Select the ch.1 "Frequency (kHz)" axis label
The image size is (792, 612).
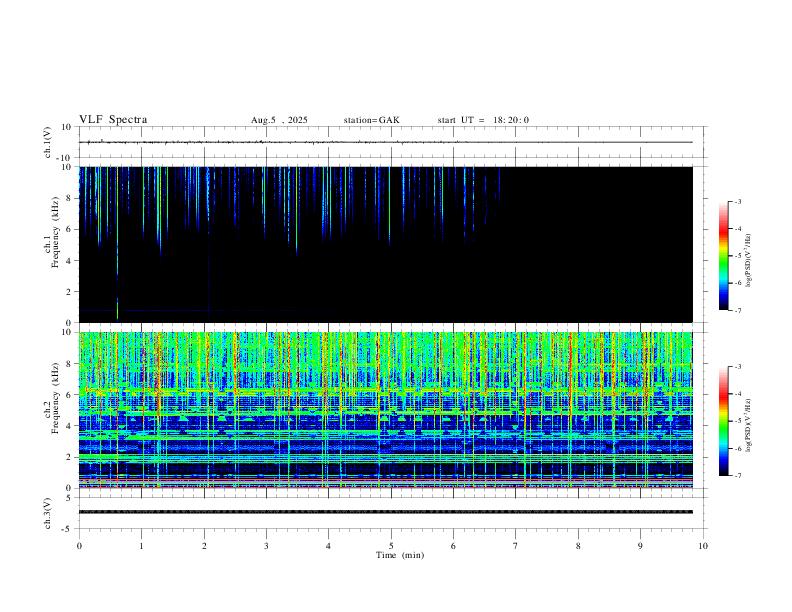[55, 232]
